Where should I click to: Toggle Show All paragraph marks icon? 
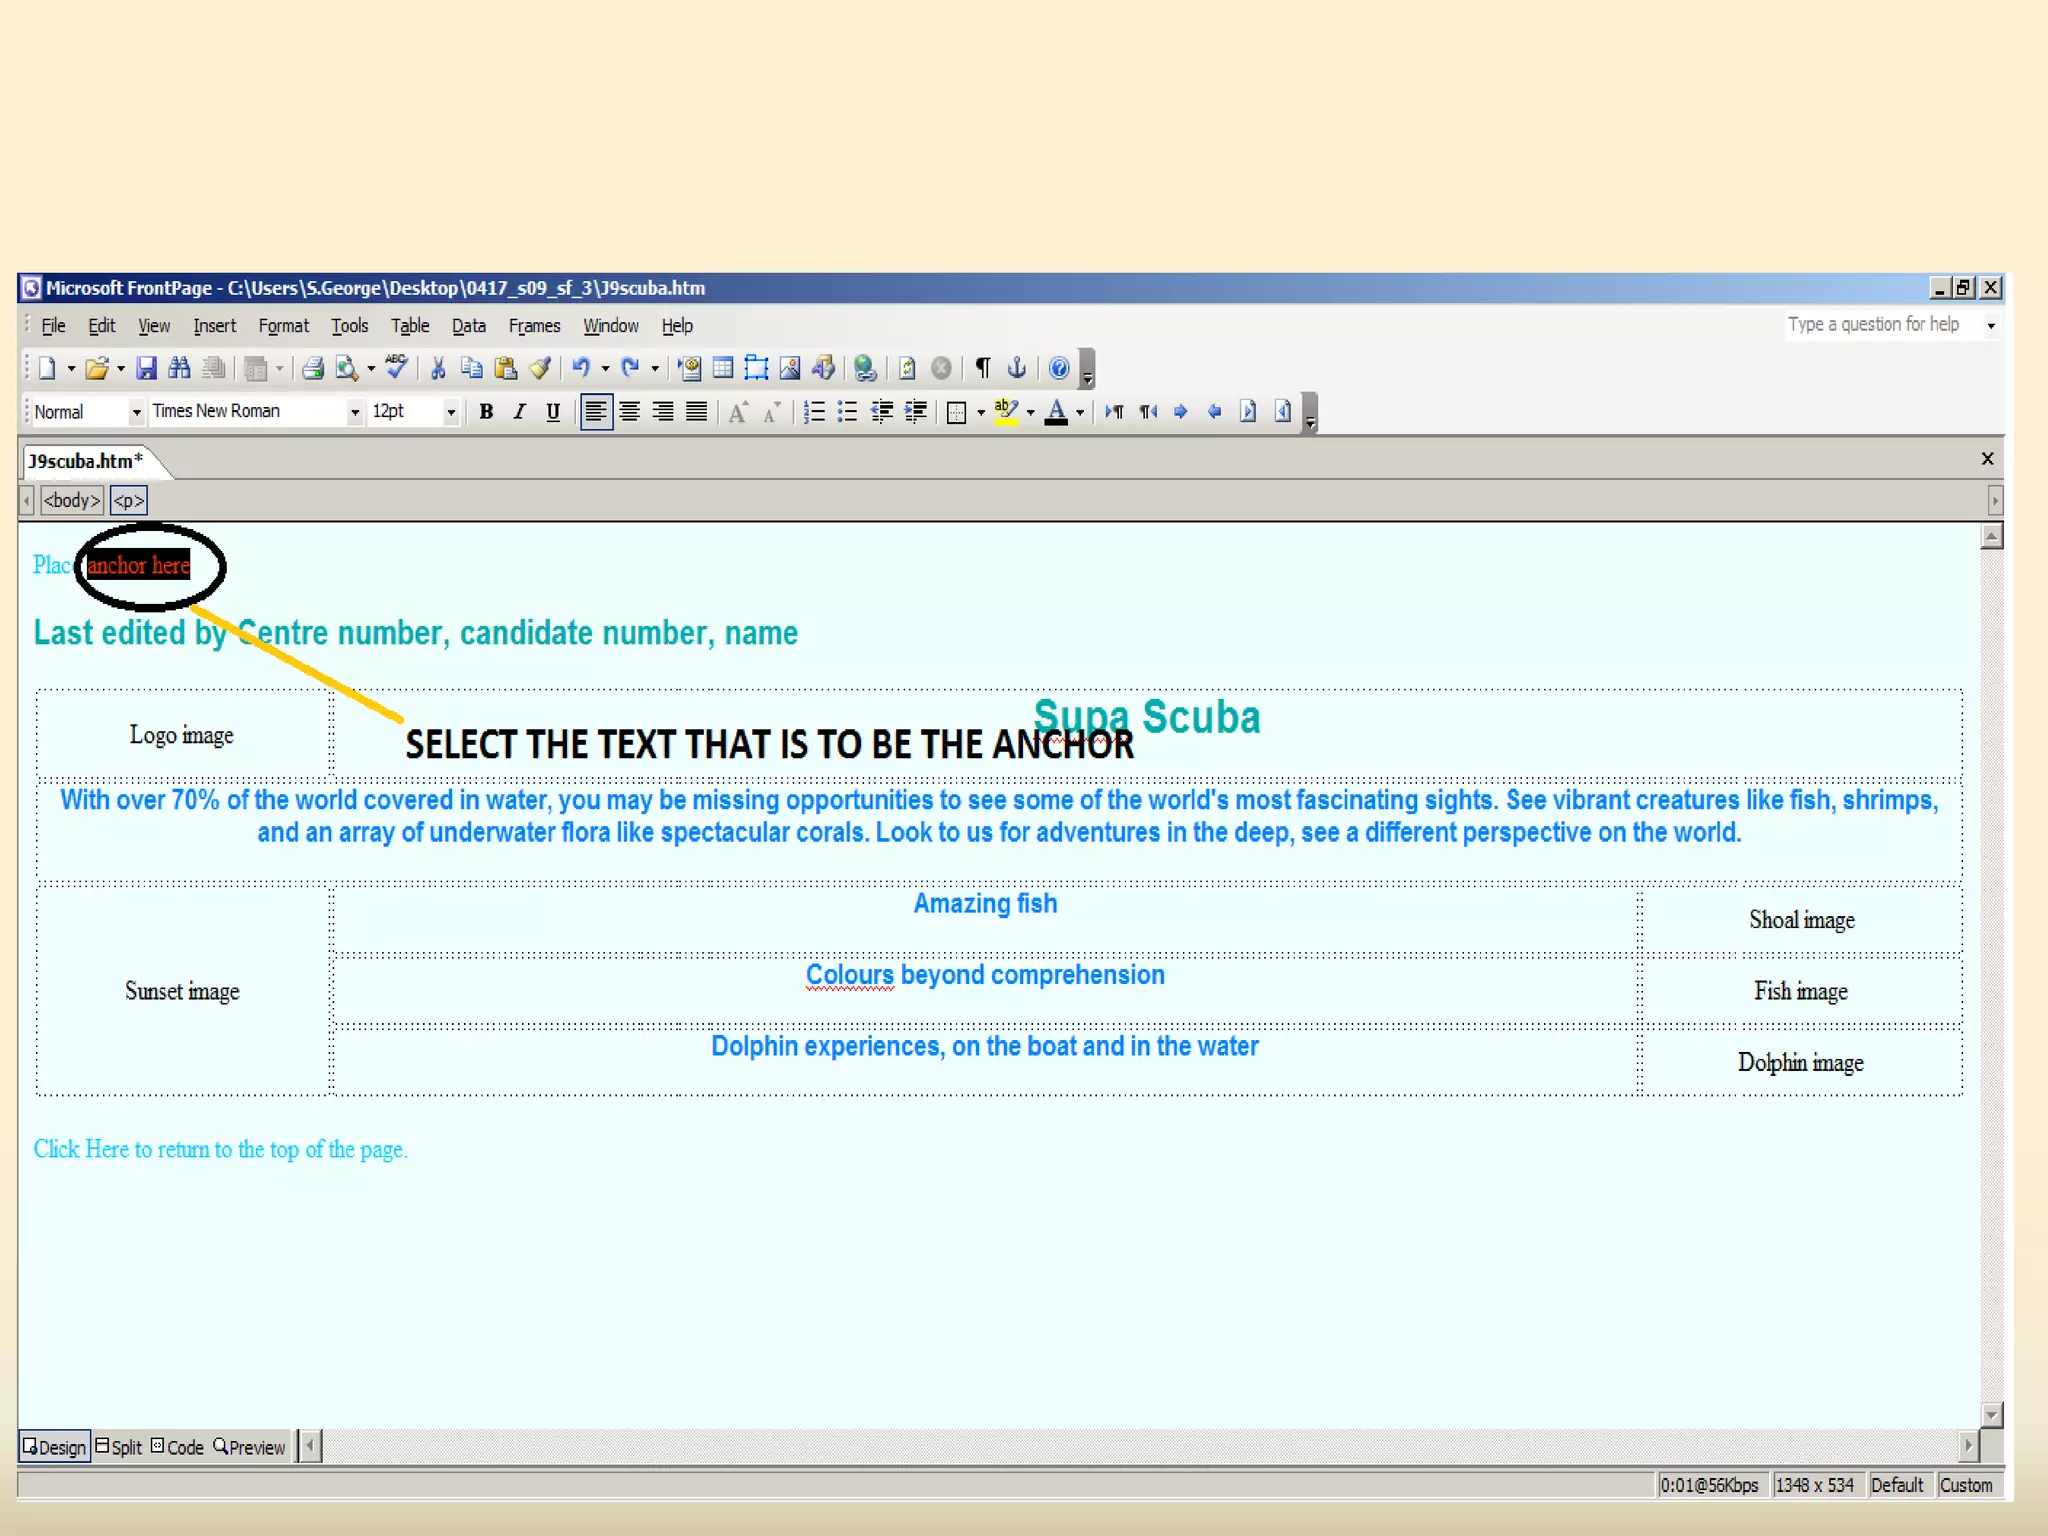click(x=983, y=368)
